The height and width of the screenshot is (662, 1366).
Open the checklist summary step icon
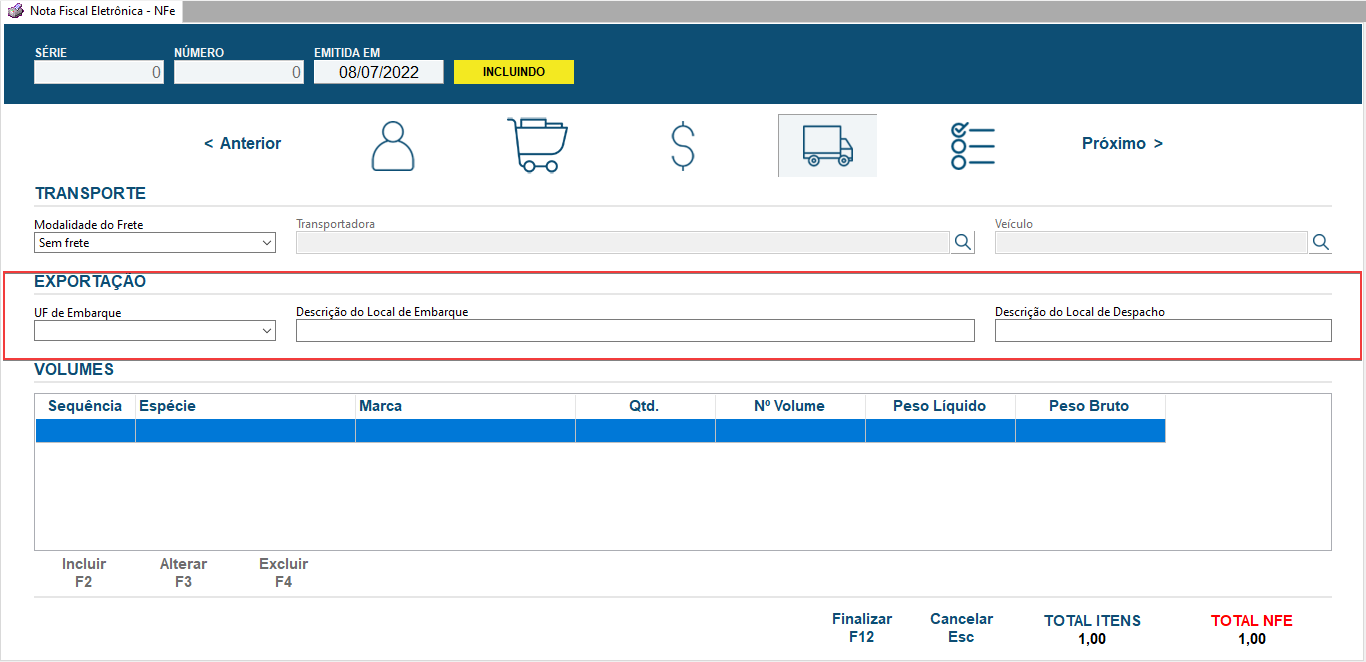[972, 146]
